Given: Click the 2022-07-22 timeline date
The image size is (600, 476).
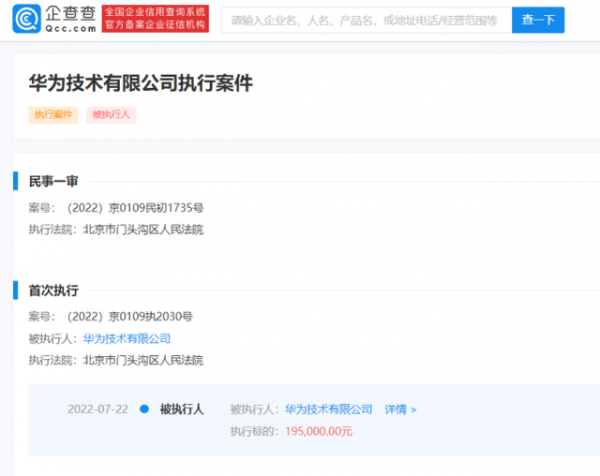Looking at the screenshot, I should point(96,409).
